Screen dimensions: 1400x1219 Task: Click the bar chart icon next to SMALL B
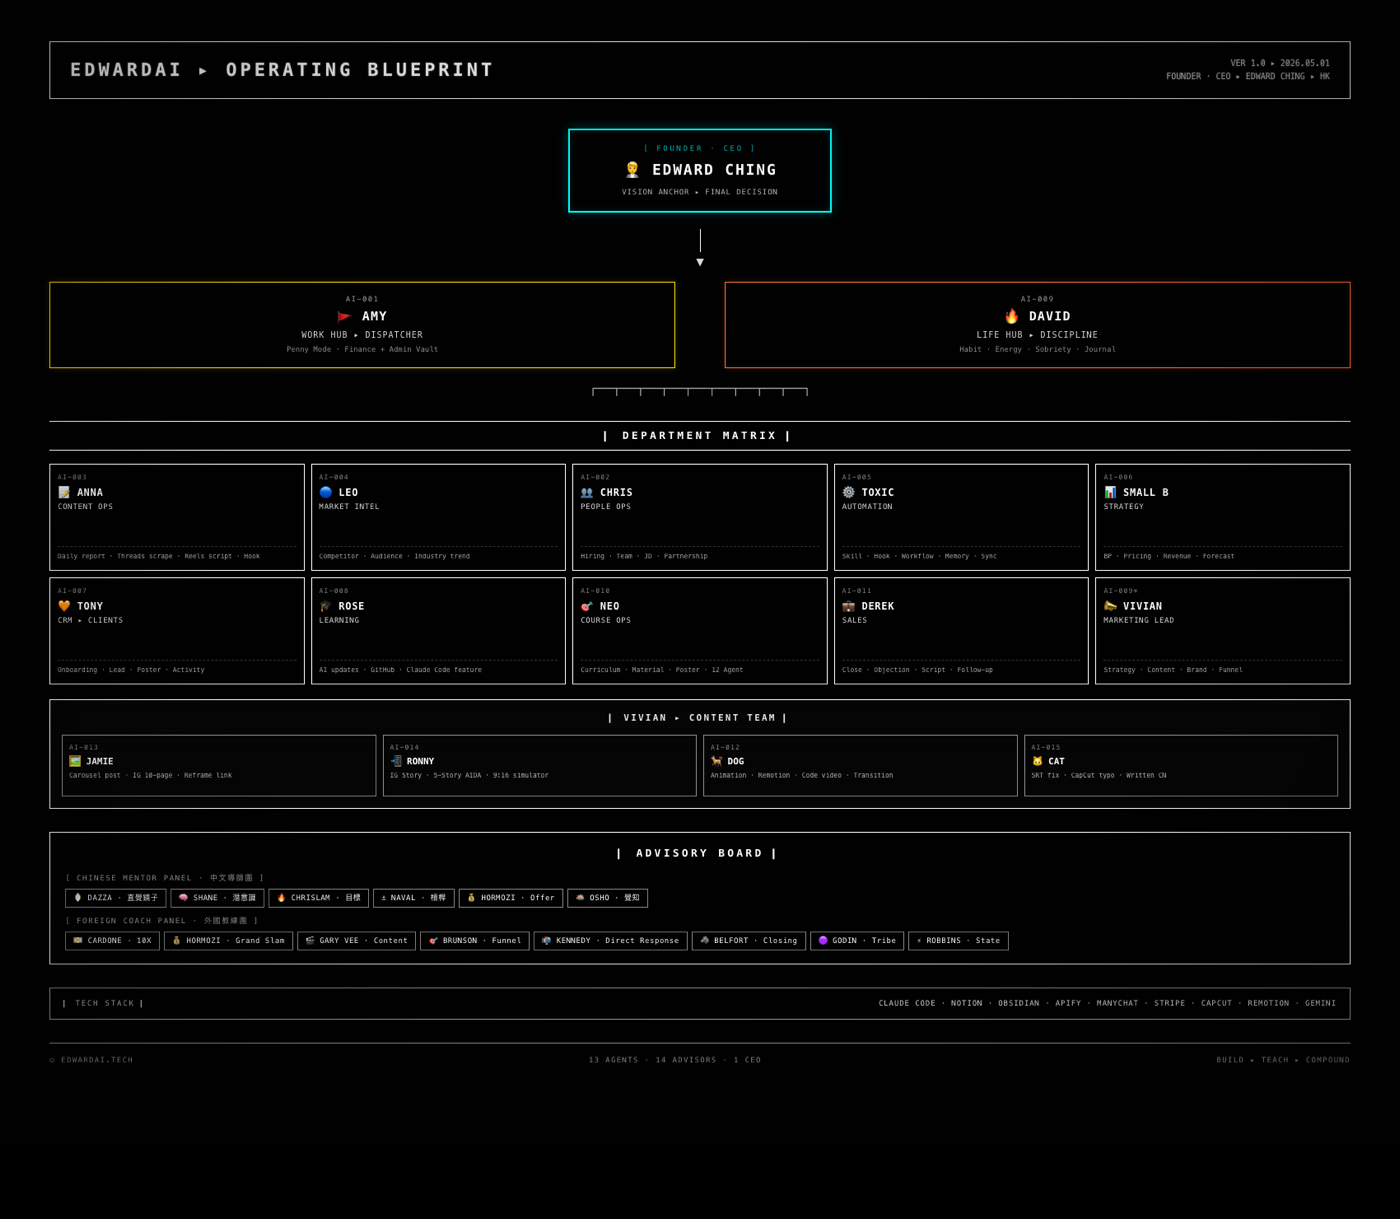[1110, 492]
